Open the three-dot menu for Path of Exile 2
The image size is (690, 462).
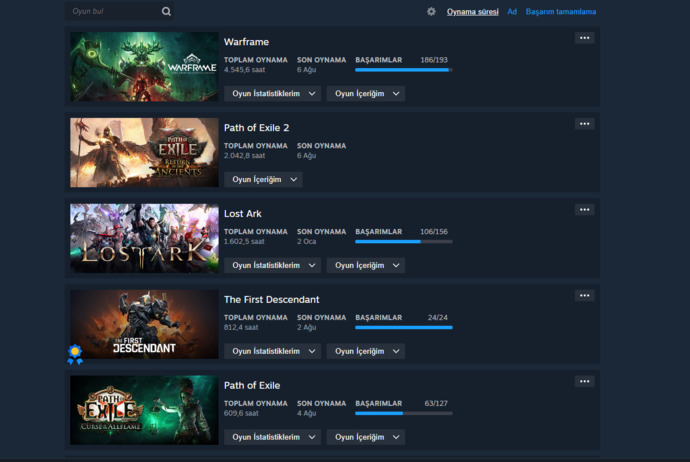tap(584, 124)
